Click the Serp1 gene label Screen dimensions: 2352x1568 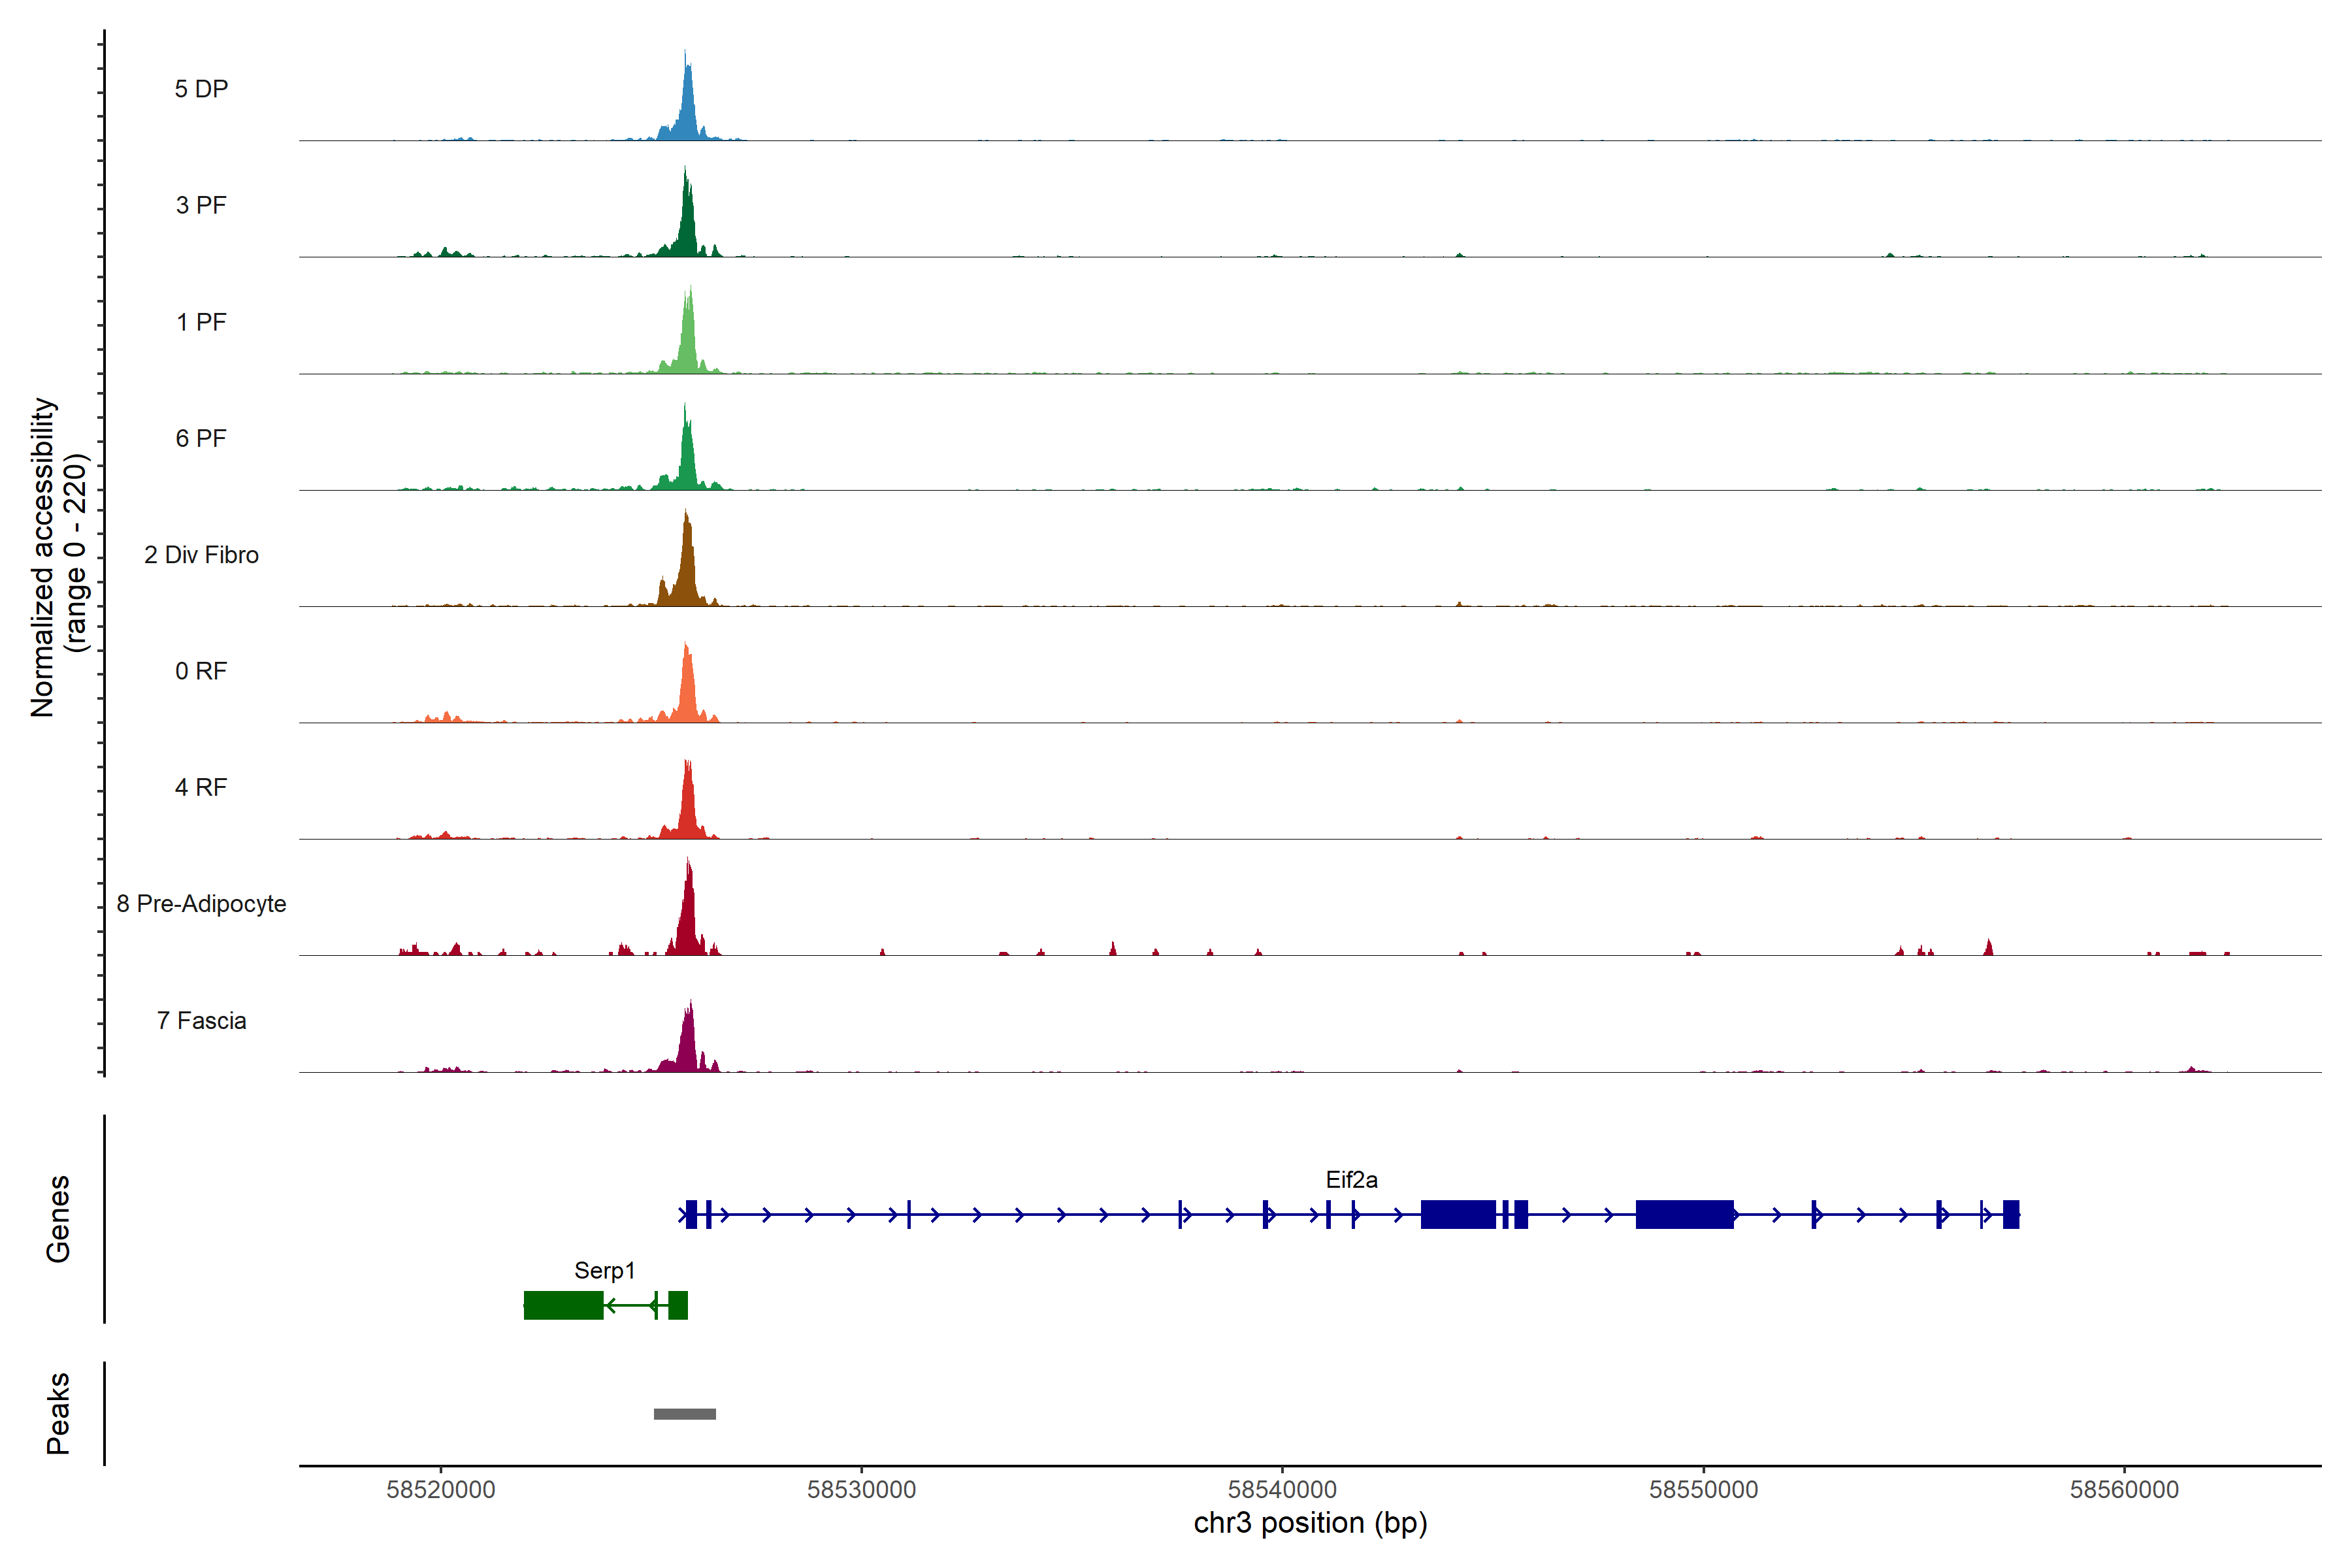click(604, 1271)
